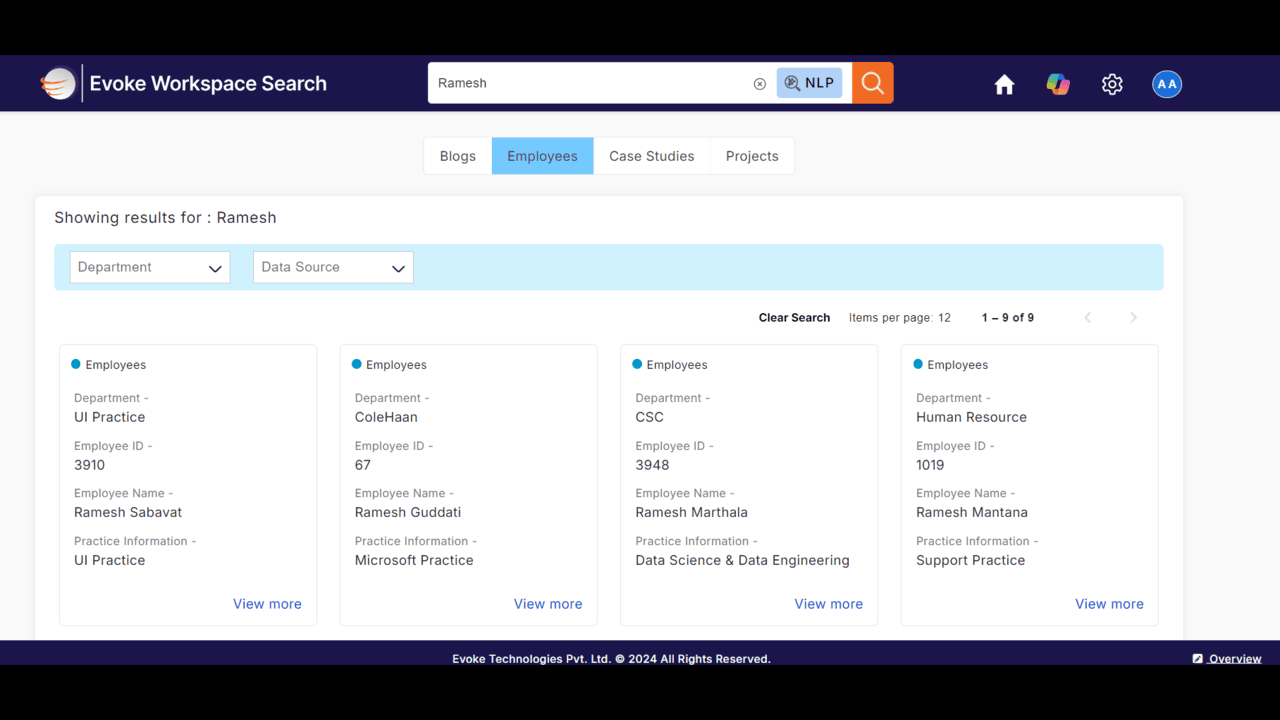Click into the Ramesh search input field
This screenshot has width=1280, height=720.
592,83
